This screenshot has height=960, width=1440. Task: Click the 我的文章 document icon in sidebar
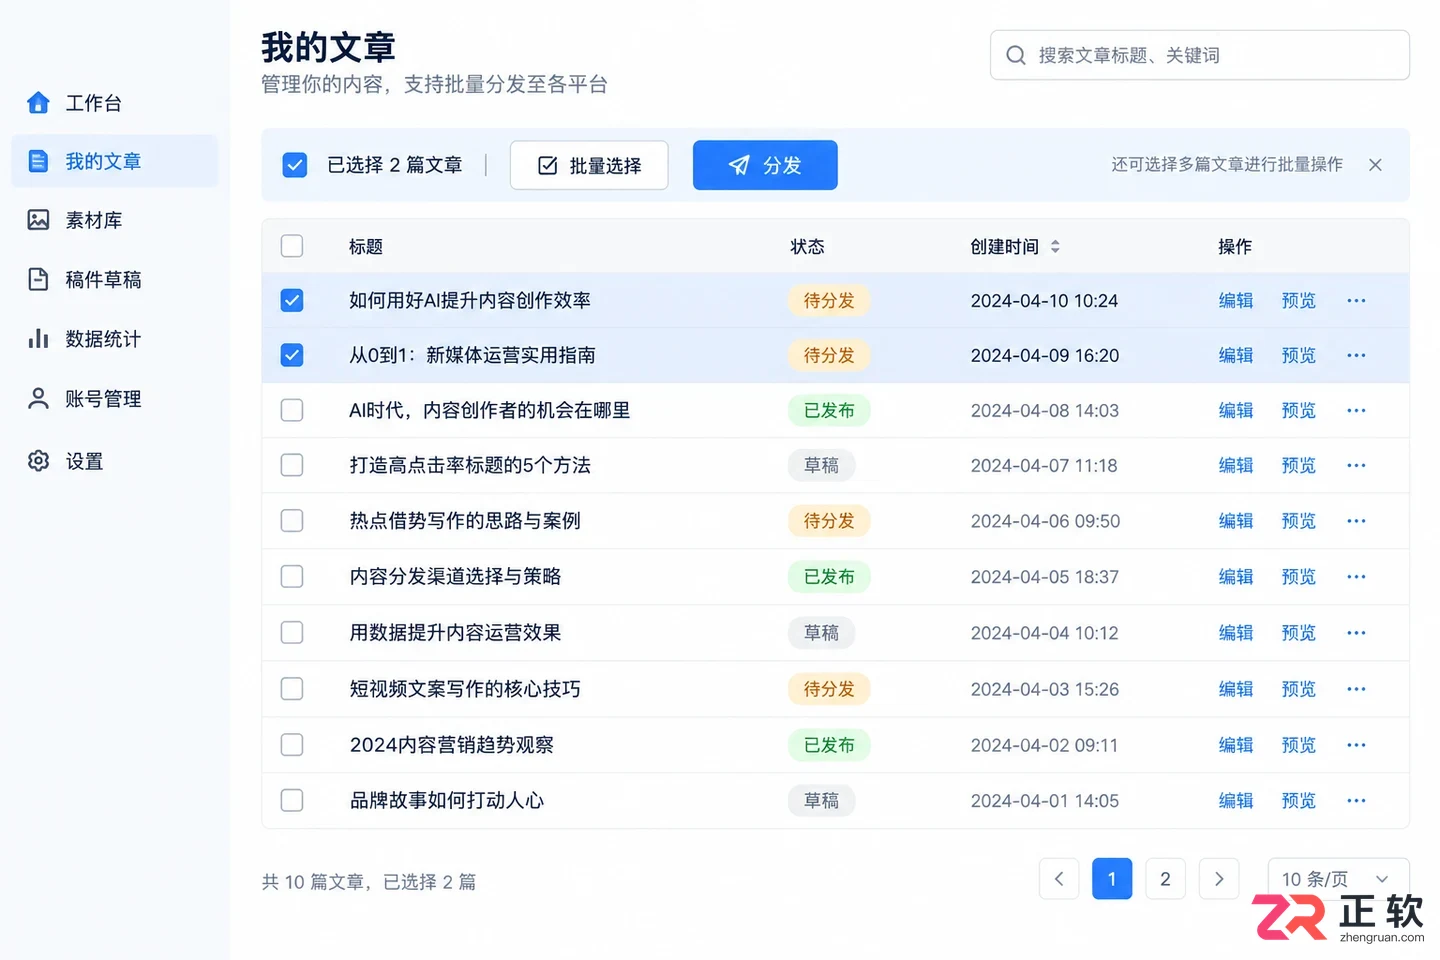[38, 161]
